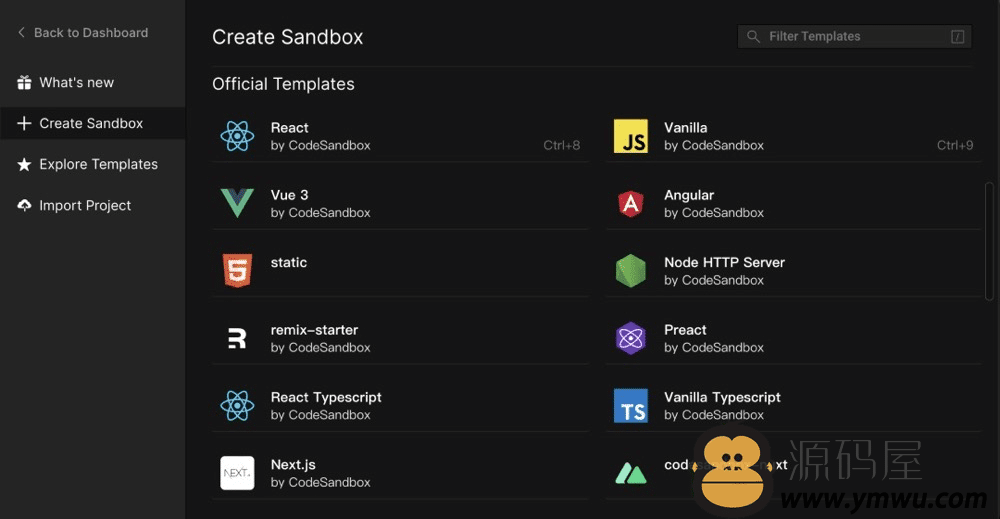Click the Vue 3 green logo
Screen dimensions: 1000x519
point(237,203)
